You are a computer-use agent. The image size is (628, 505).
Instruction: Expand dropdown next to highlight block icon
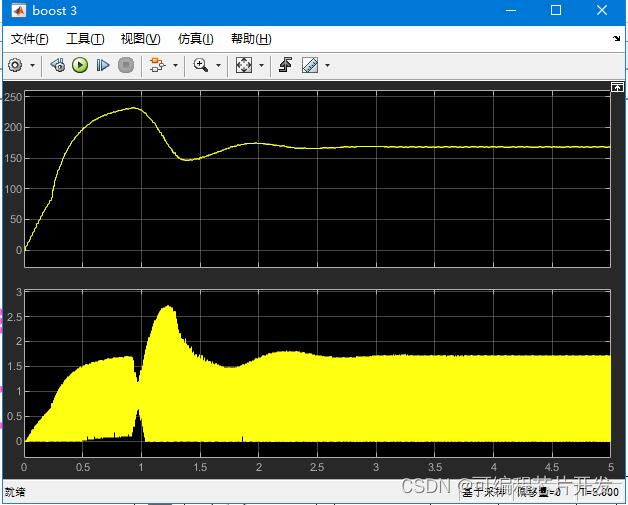pyautogui.click(x=175, y=65)
